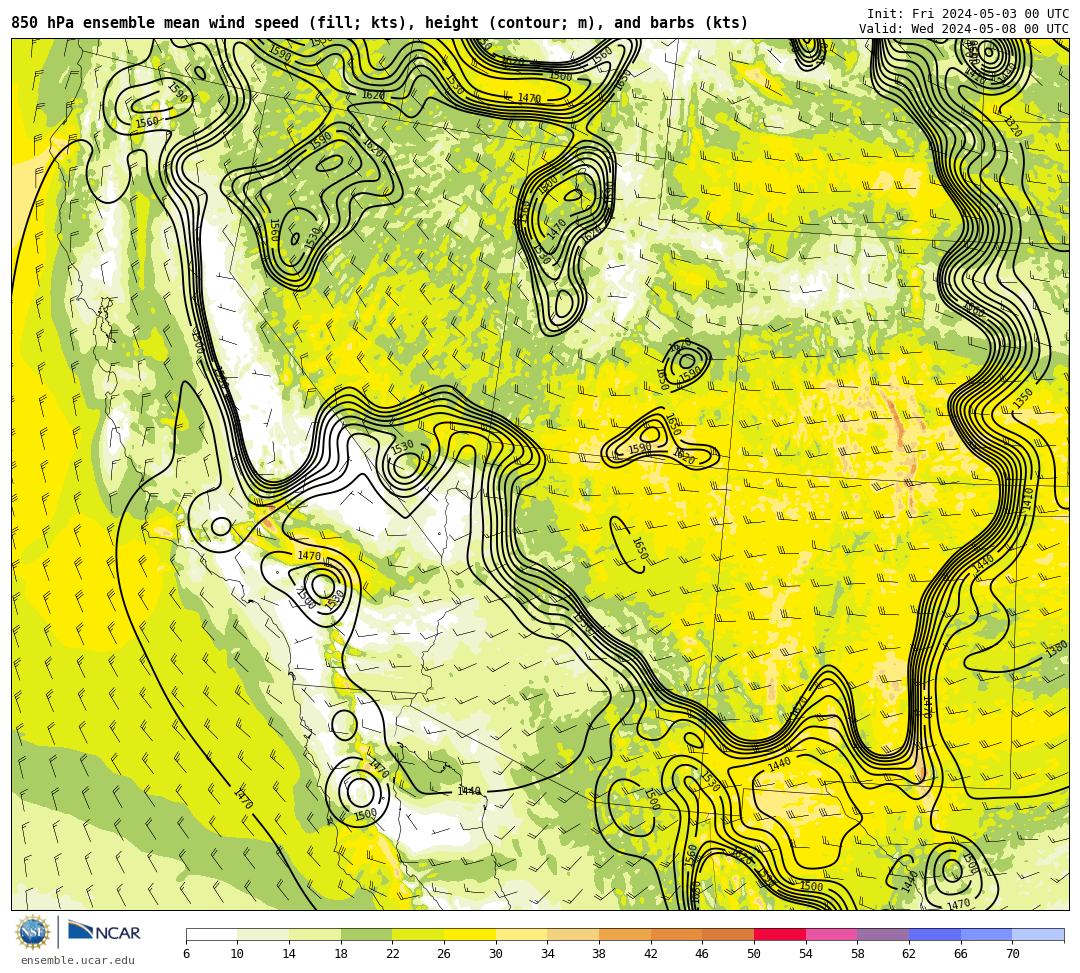Open the ensemble.ucar.edu link text
The image size is (1080, 973).
(78, 961)
